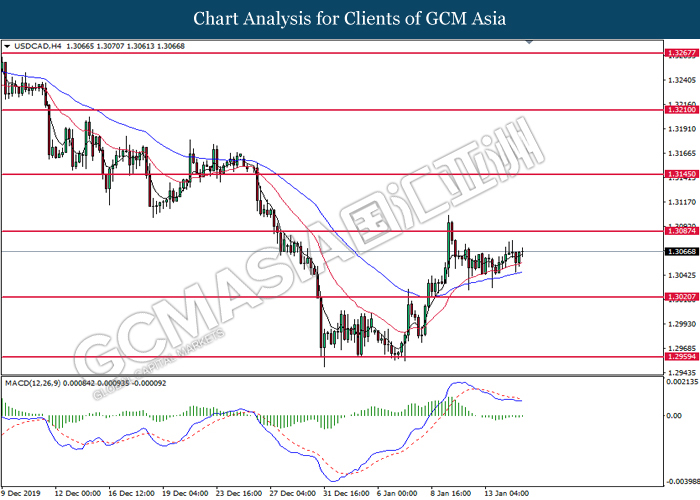Select the 1.32677 resistance price label

[681, 53]
